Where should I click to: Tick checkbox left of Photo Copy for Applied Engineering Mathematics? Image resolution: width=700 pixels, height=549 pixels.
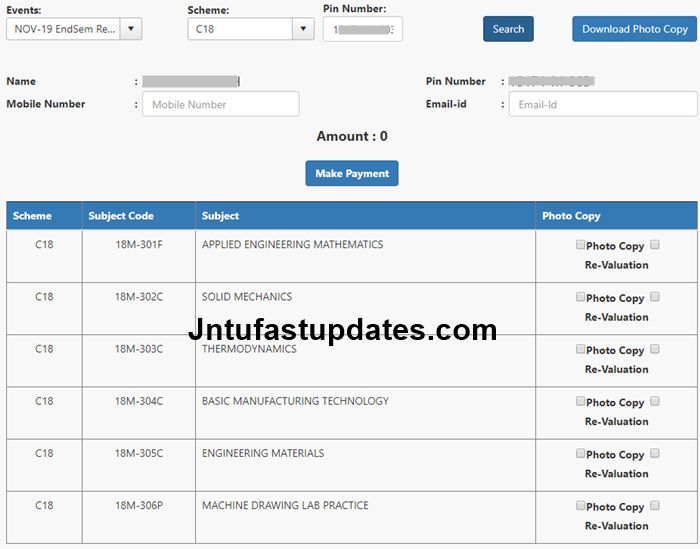click(580, 244)
